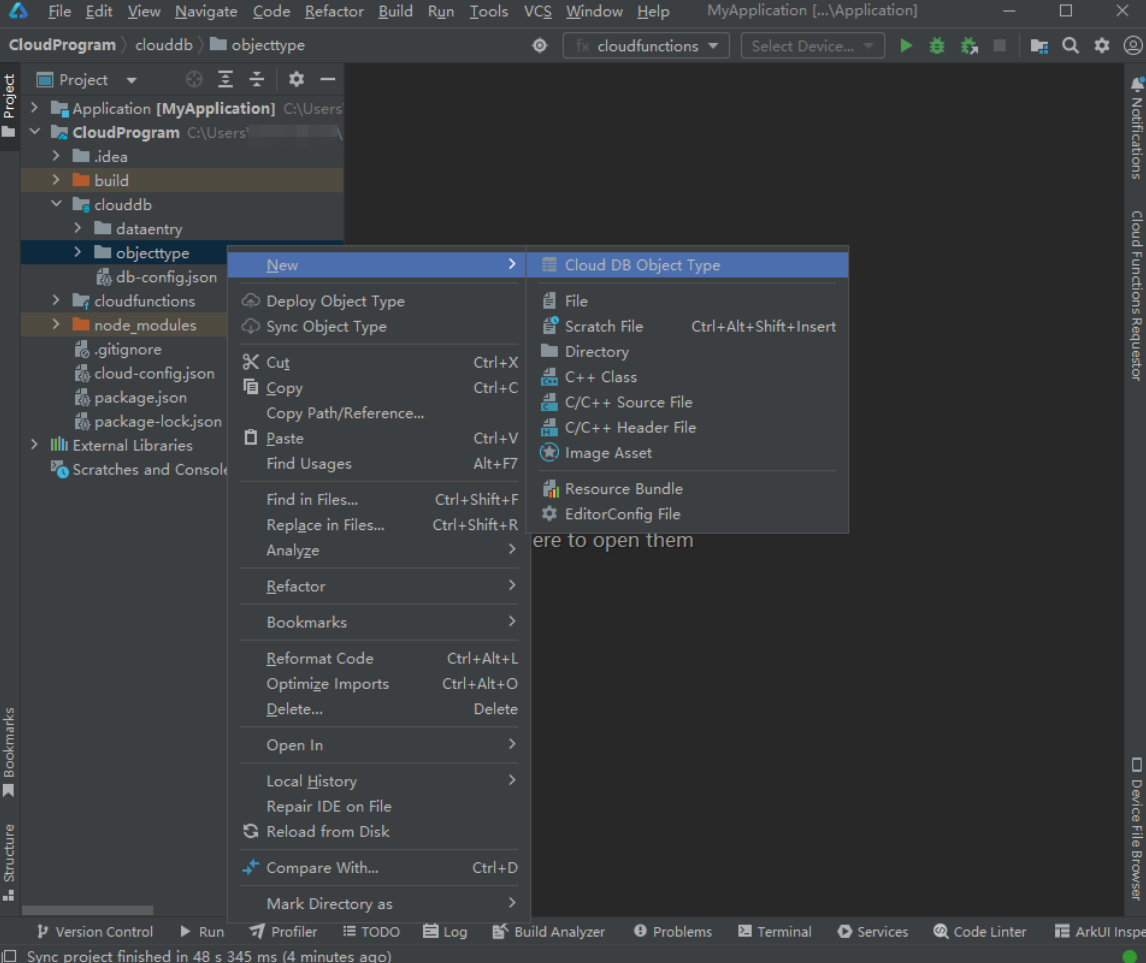This screenshot has height=963, width=1146.
Task: Hide the Project panel with minus icon
Action: pyautogui.click(x=327, y=80)
